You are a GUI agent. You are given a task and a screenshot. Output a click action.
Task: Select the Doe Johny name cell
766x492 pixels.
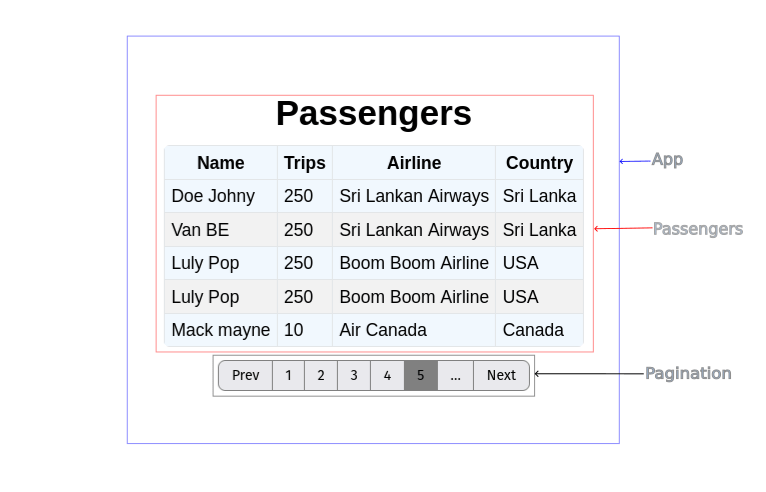(x=221, y=196)
